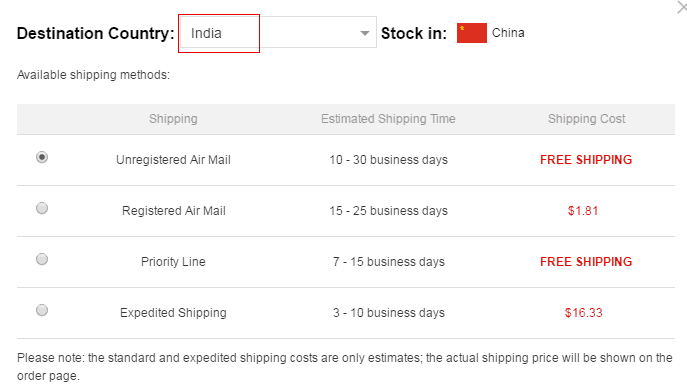This screenshot has height=387, width=687.
Task: Click FREE SHIPPING for Unregistered Air Mail
Action: pos(586,160)
